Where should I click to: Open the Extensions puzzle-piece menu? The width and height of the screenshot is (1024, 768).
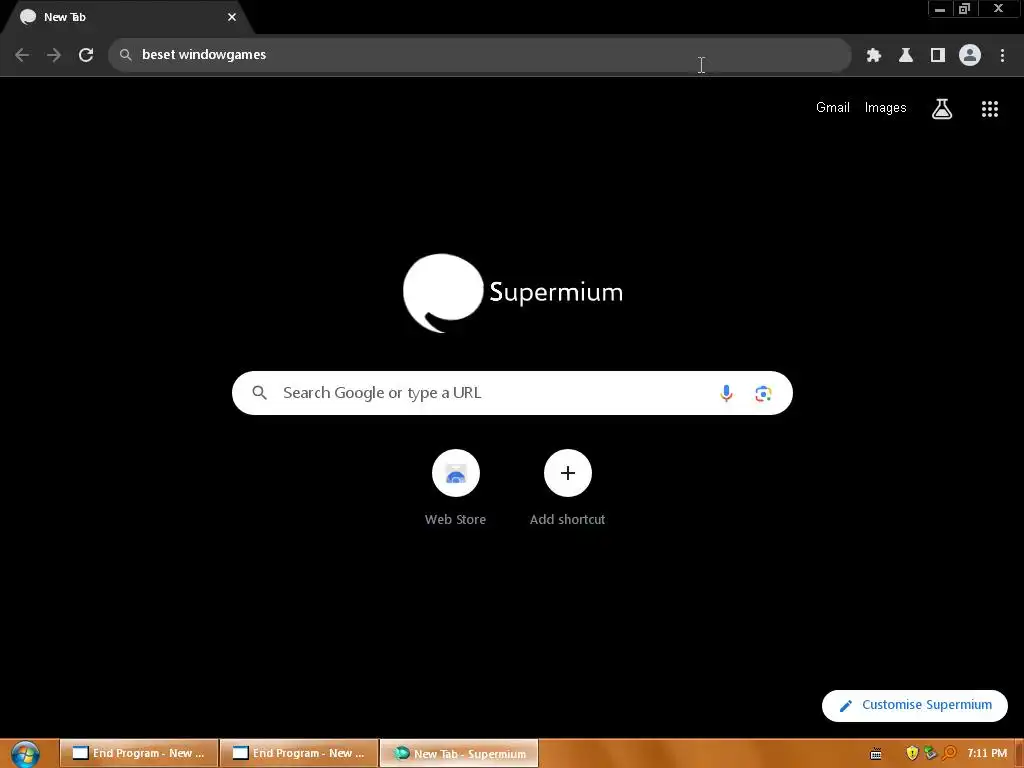click(874, 55)
